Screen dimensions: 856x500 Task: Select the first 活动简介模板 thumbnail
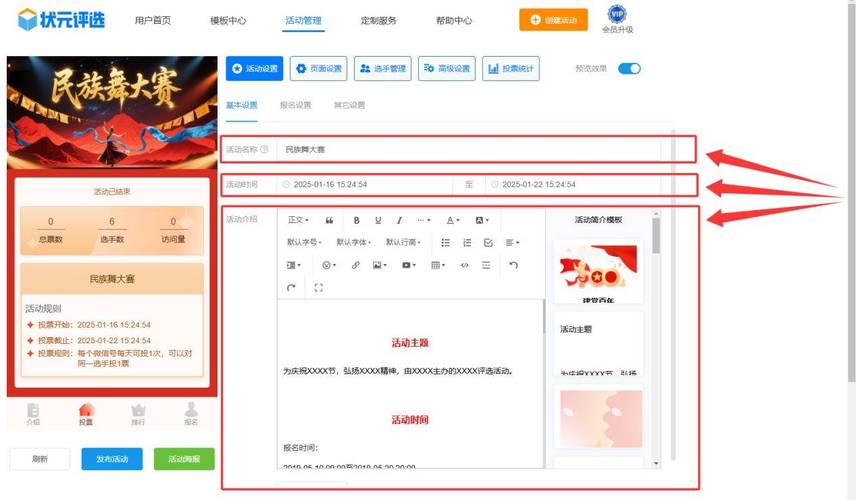(x=597, y=273)
